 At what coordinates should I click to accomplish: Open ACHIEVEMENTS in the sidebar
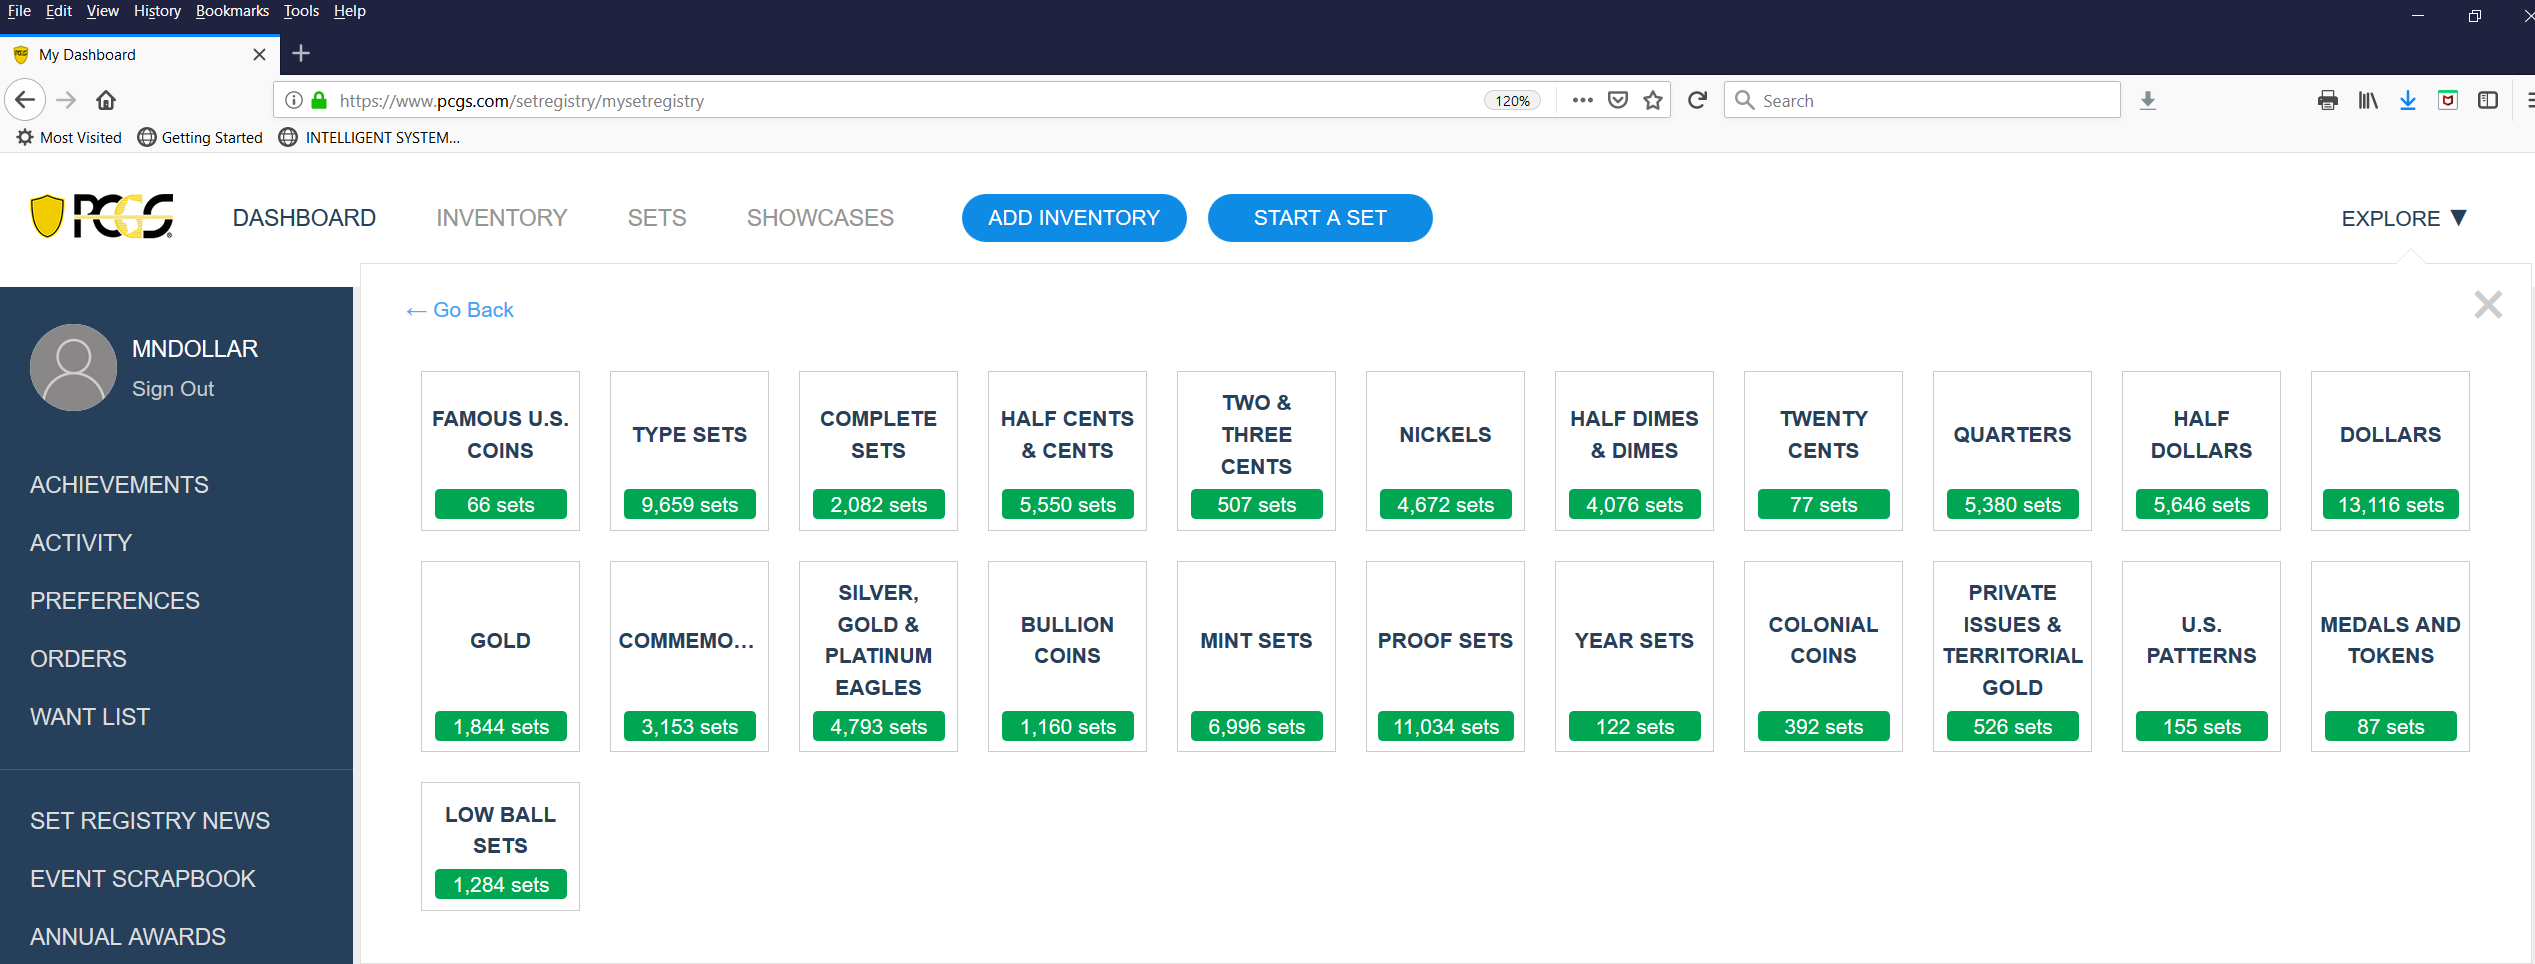119,485
